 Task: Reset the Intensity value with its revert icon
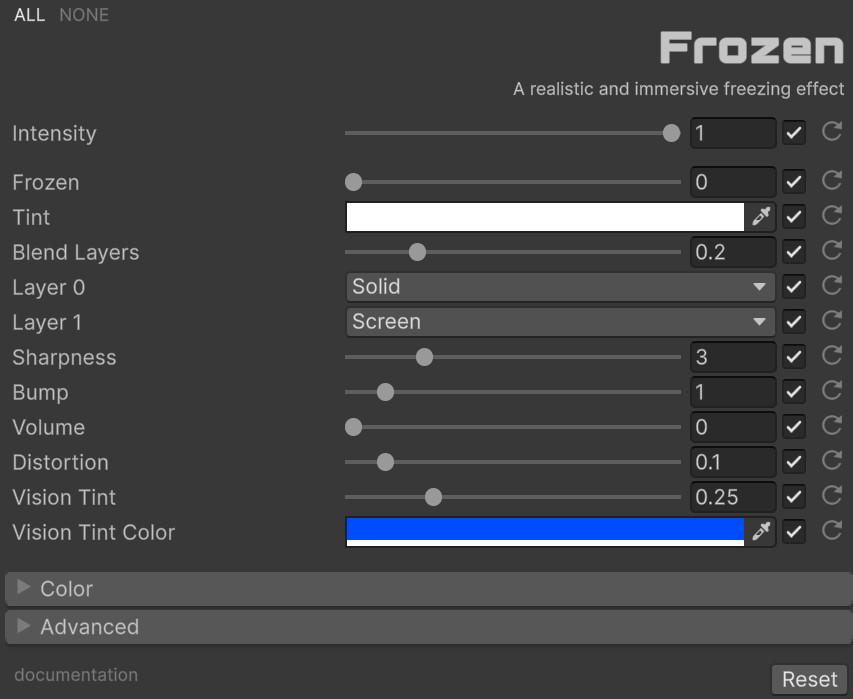click(x=831, y=132)
